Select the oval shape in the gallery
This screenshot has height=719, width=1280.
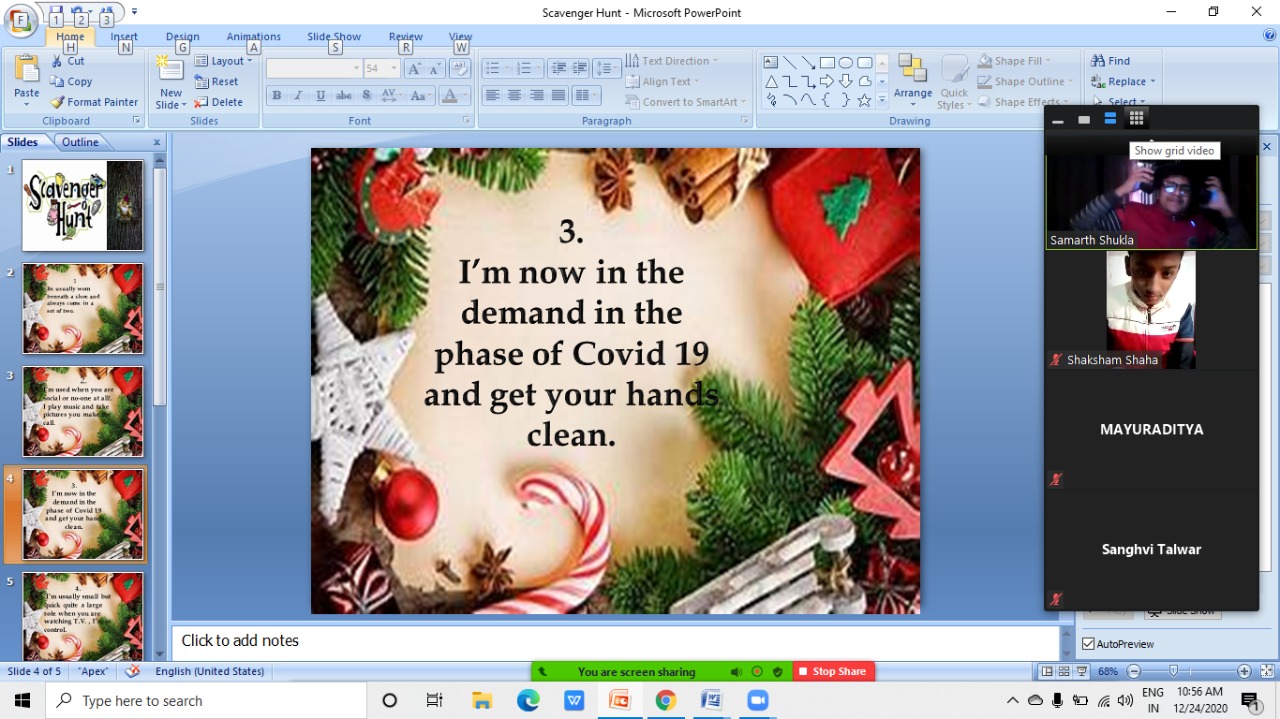[846, 62]
